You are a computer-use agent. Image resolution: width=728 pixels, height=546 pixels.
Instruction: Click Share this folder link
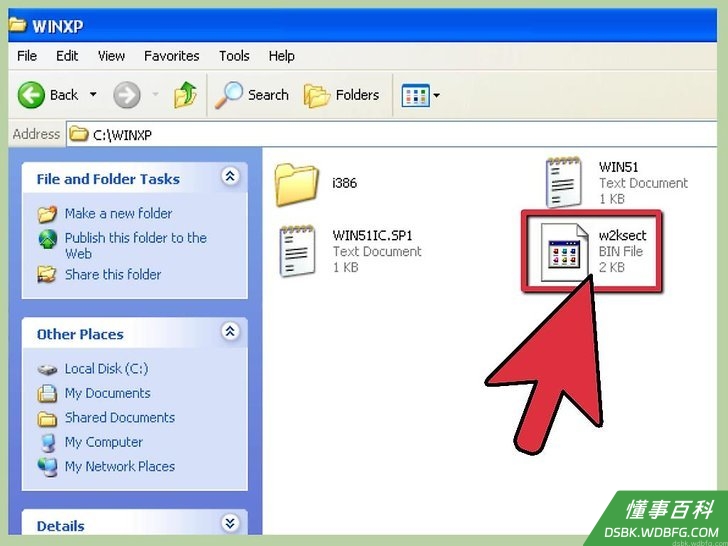(113, 274)
